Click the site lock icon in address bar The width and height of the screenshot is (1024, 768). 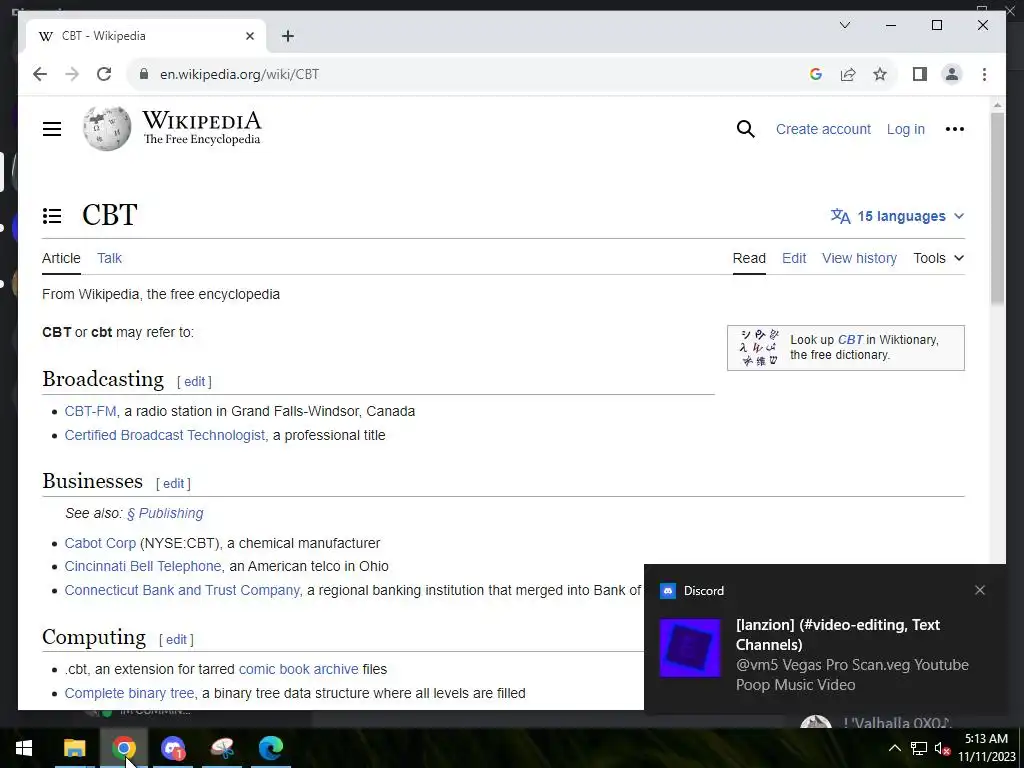click(x=144, y=74)
